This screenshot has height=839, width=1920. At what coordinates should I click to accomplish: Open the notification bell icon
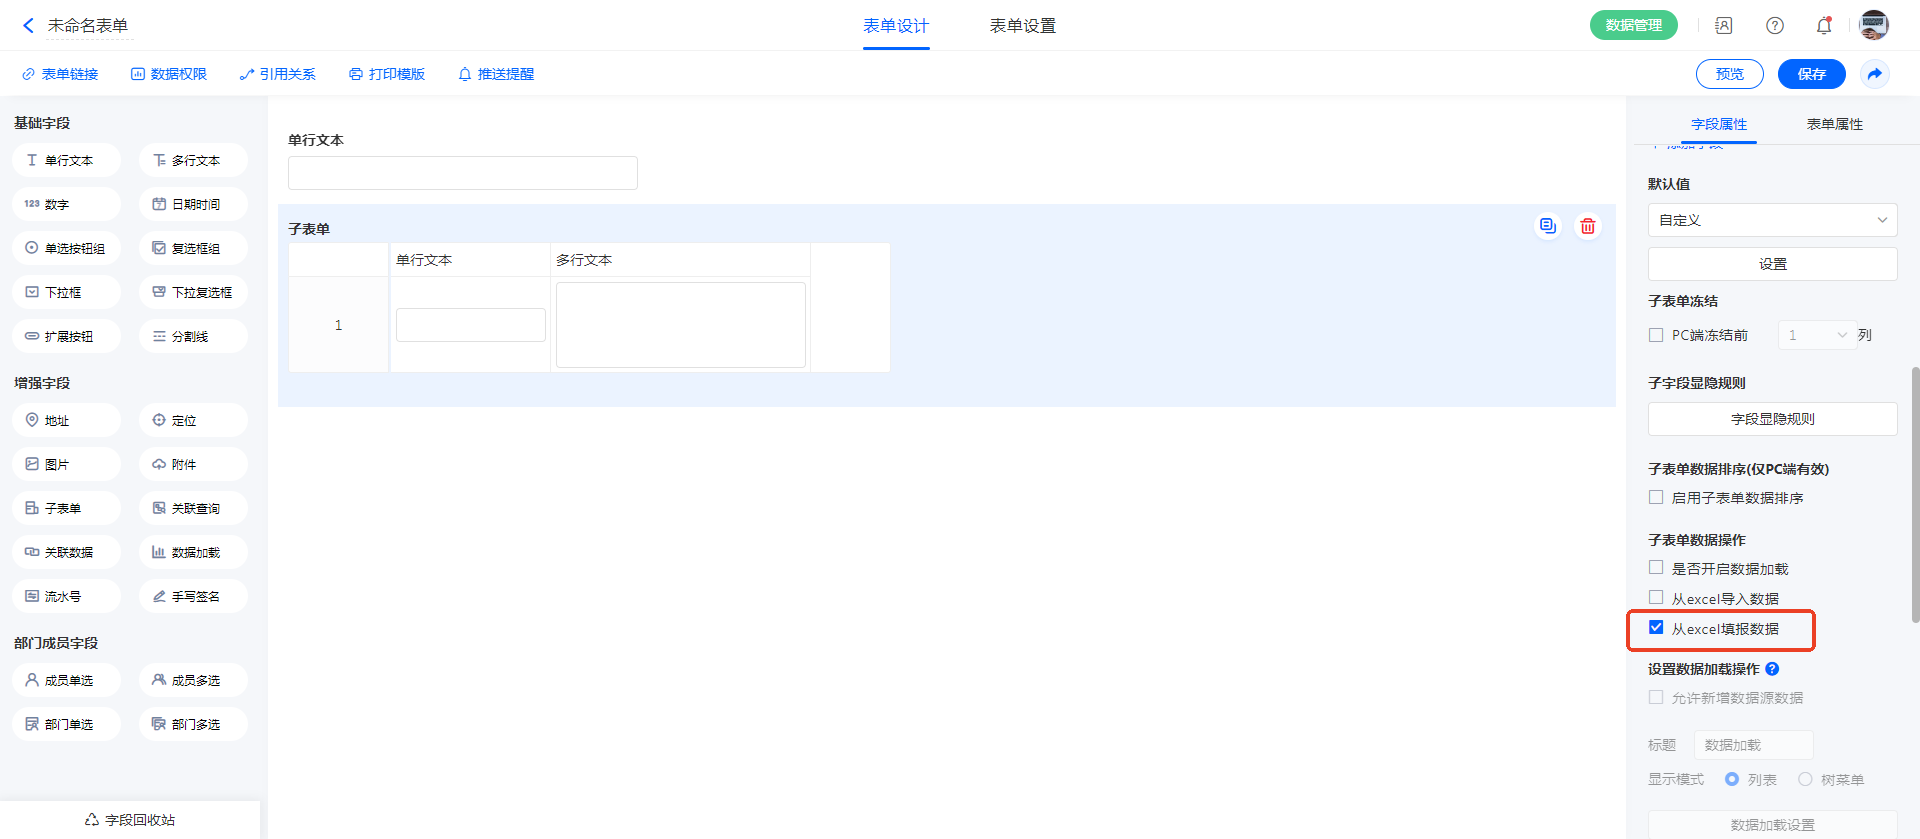pos(1823,26)
